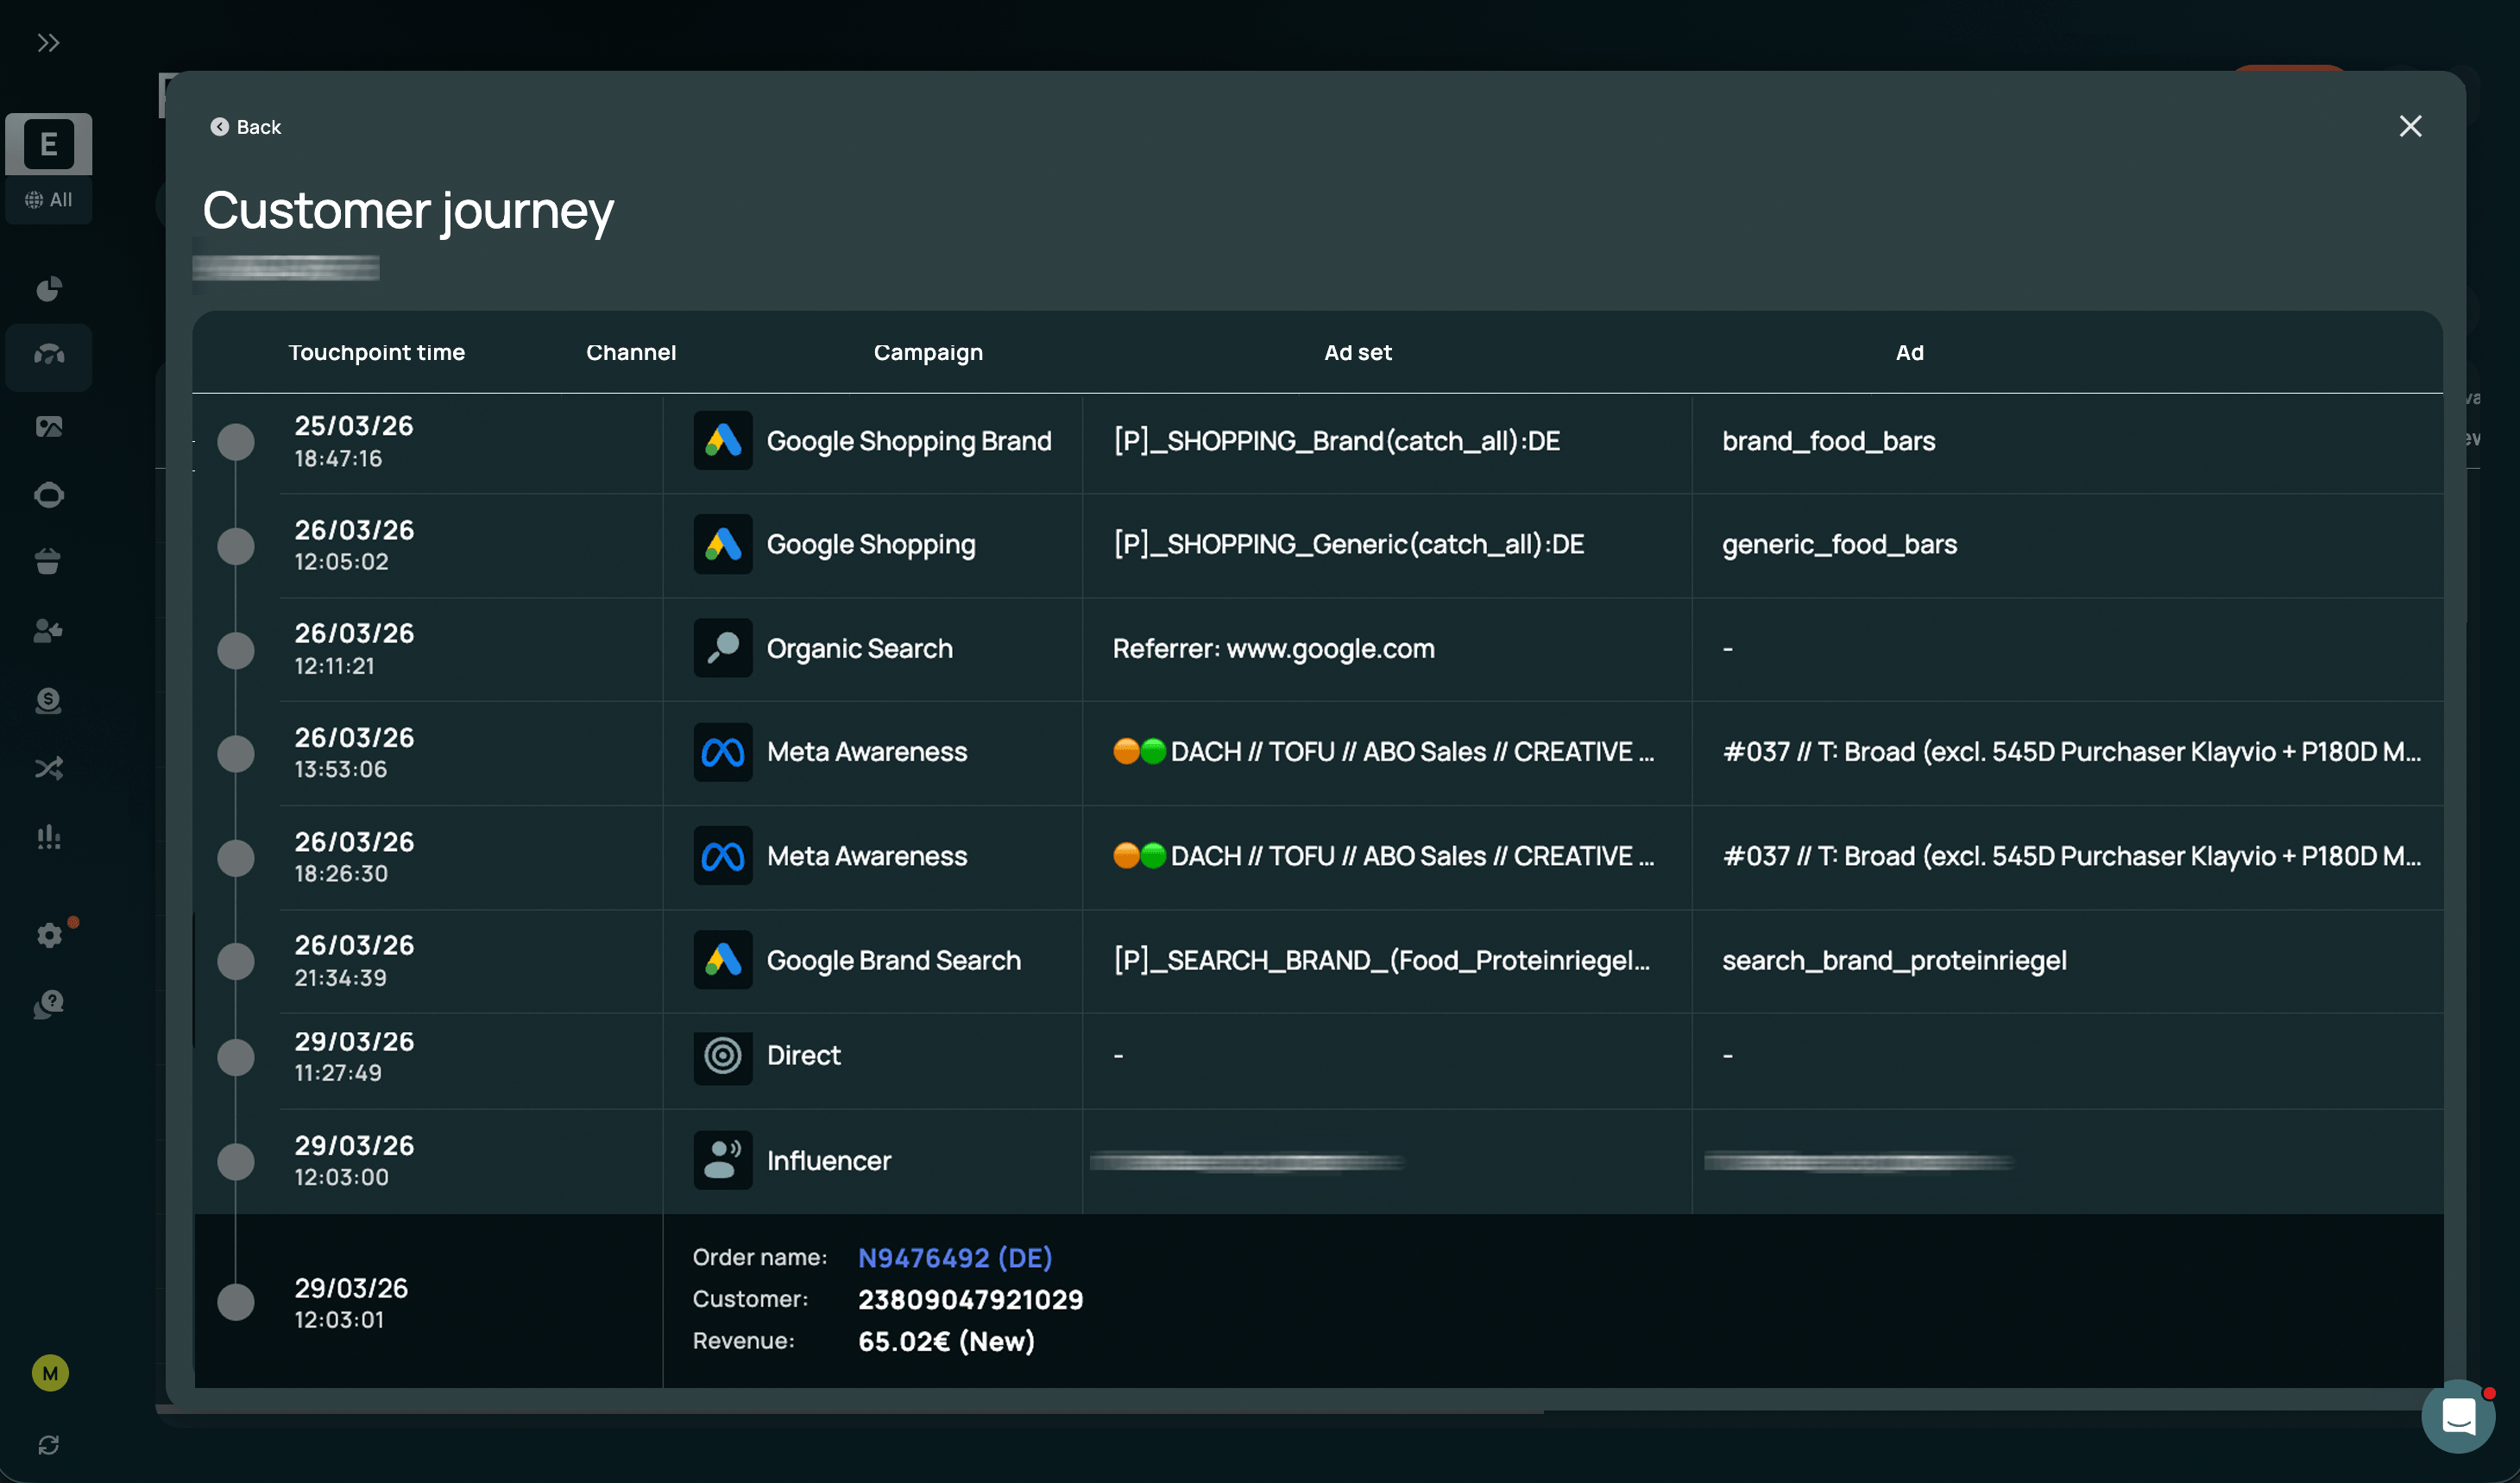
Task: Click the horizontal scrollbar below the dialog
Action: pos(850,1409)
